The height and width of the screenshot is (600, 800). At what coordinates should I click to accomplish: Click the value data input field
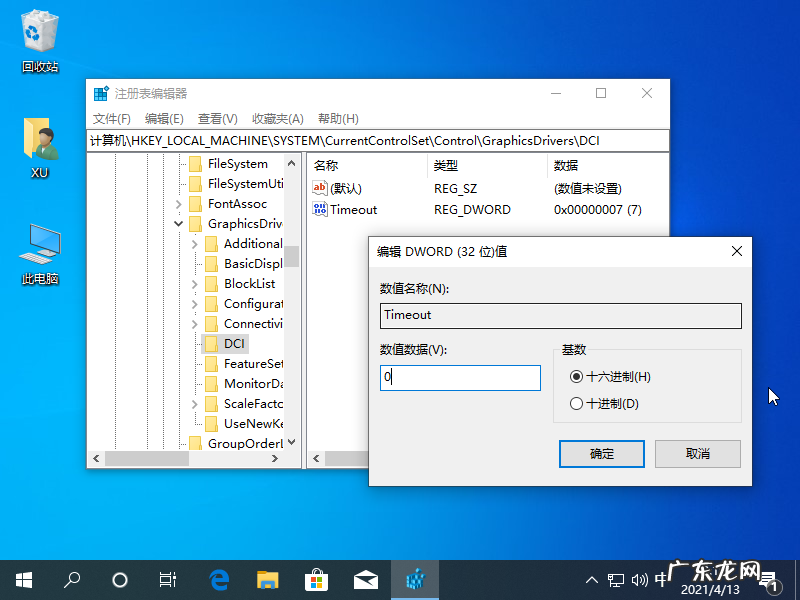pyautogui.click(x=460, y=378)
